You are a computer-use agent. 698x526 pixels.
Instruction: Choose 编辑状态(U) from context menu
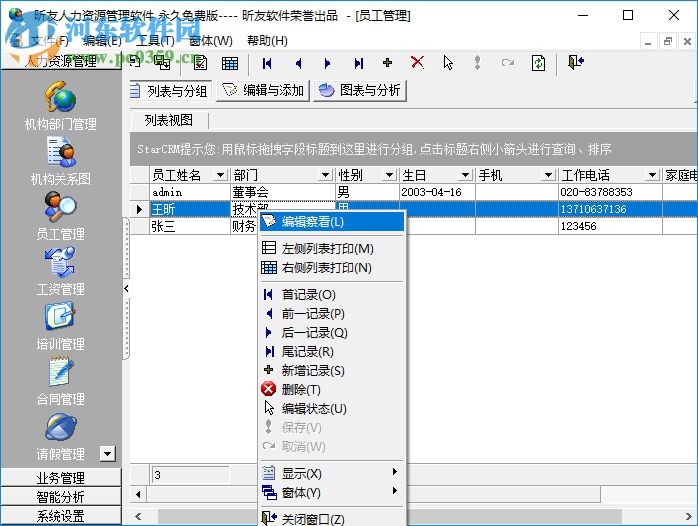pyautogui.click(x=332, y=409)
